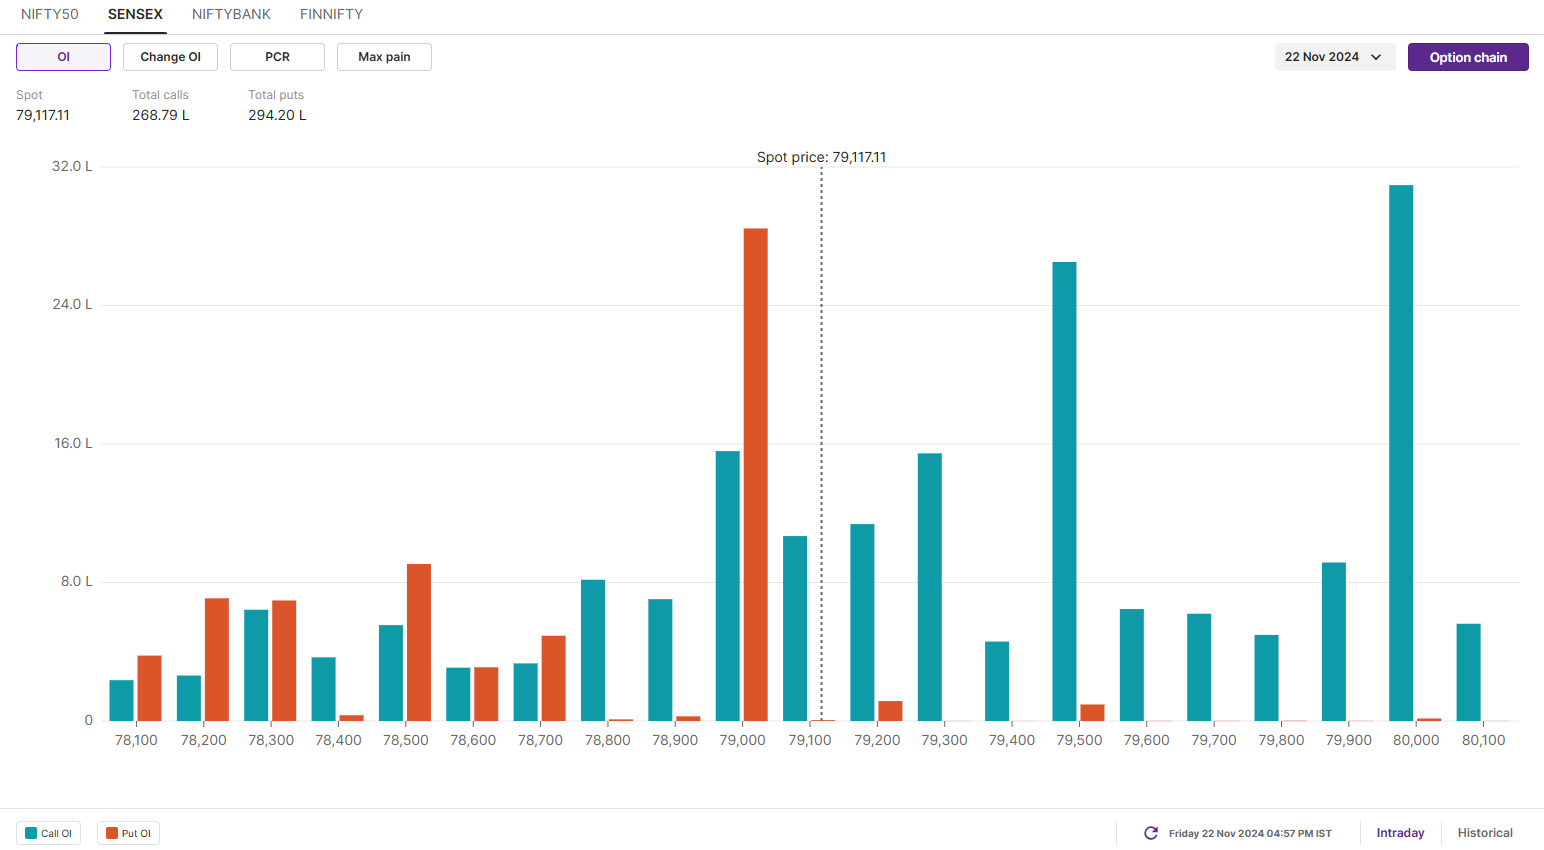Show the PCR view

click(277, 57)
